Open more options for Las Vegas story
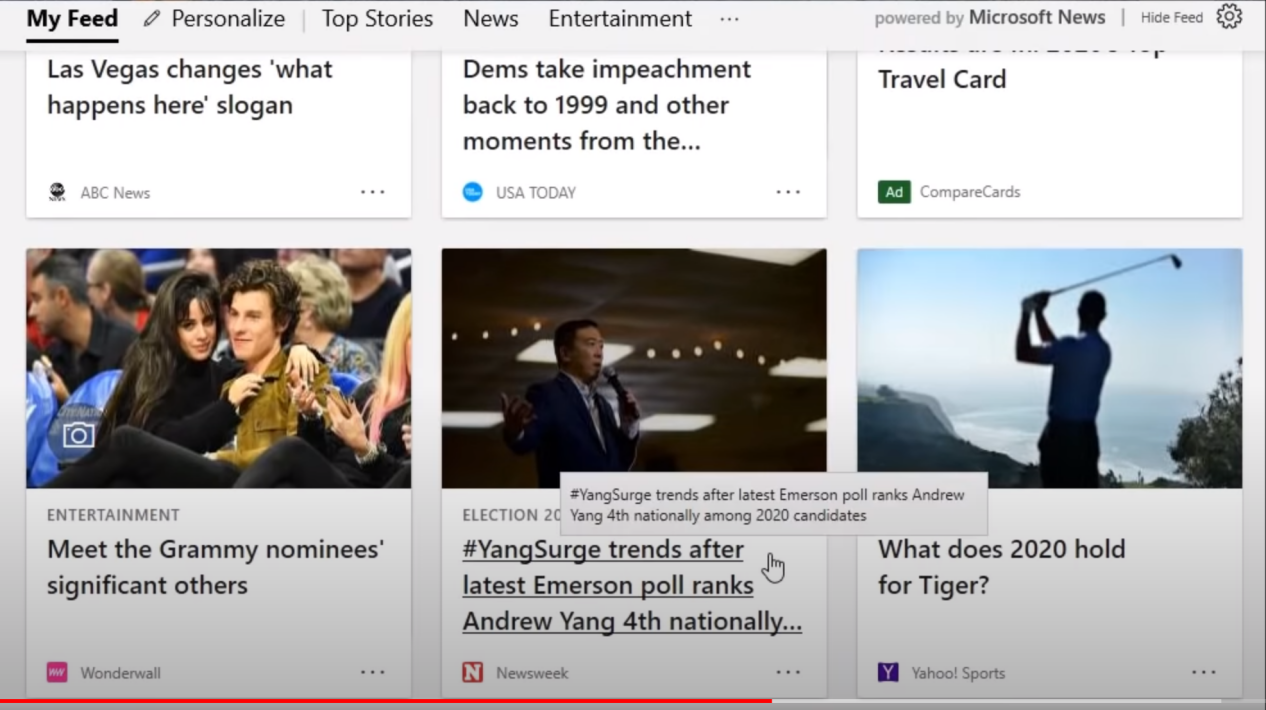 click(x=373, y=192)
